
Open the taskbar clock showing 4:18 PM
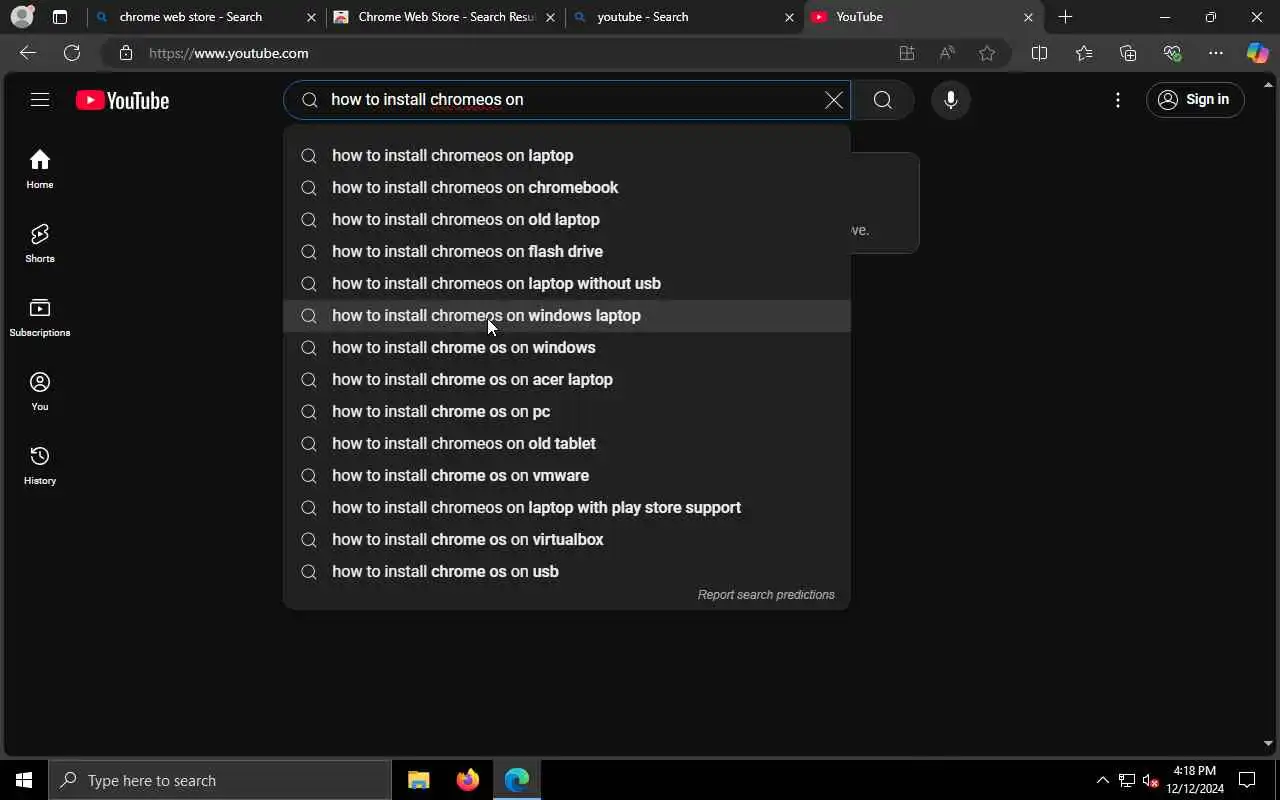coord(1194,780)
